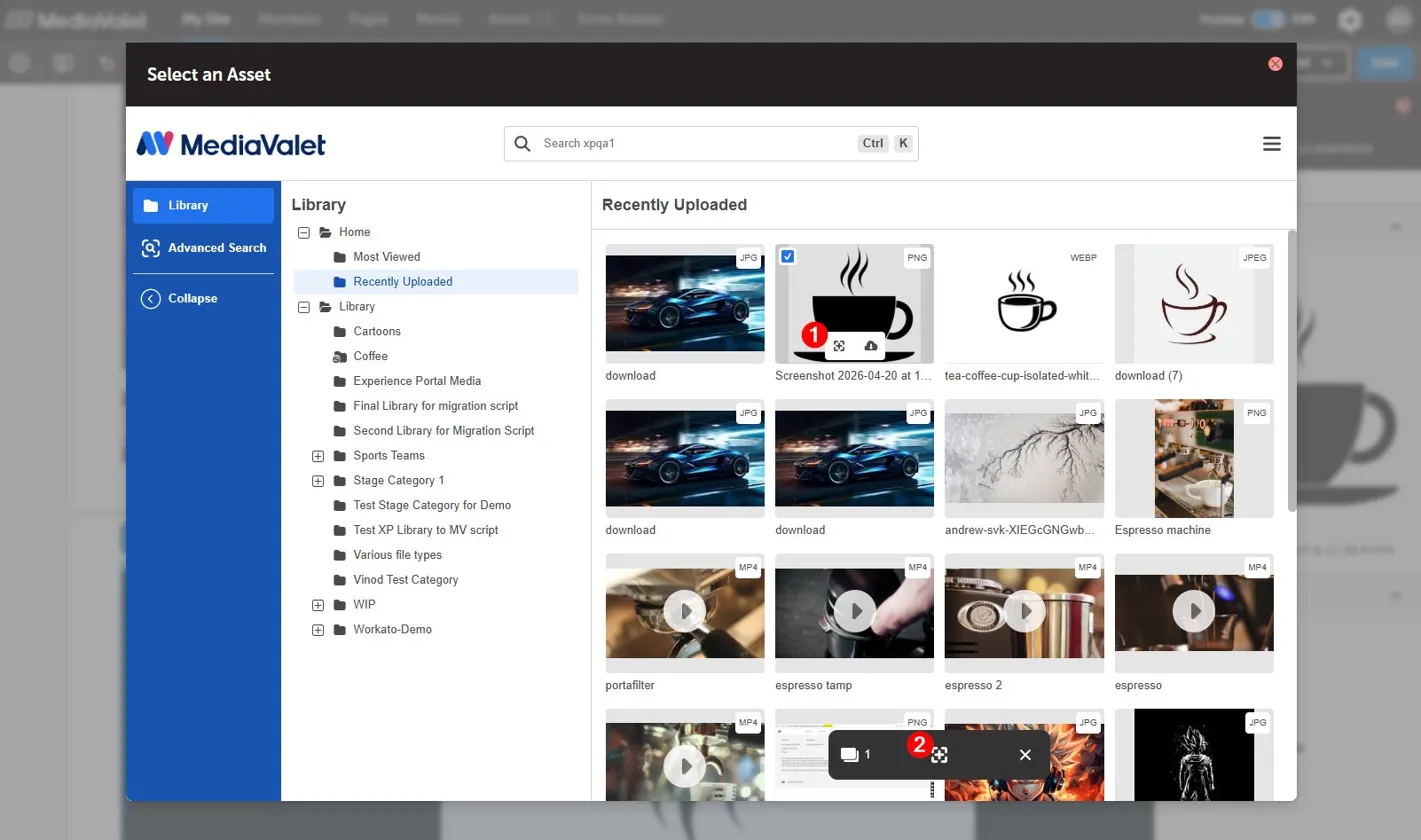This screenshot has height=840, width=1421.
Task: Select the black silhouette character JPG thumbnail
Action: tap(1194, 754)
